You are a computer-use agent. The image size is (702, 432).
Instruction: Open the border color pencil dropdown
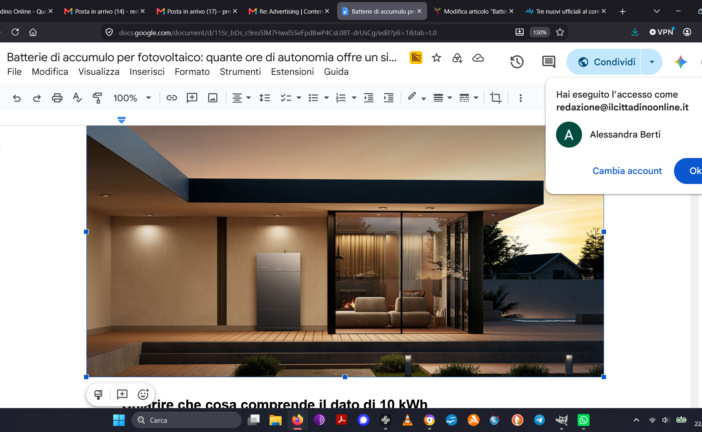(416, 97)
